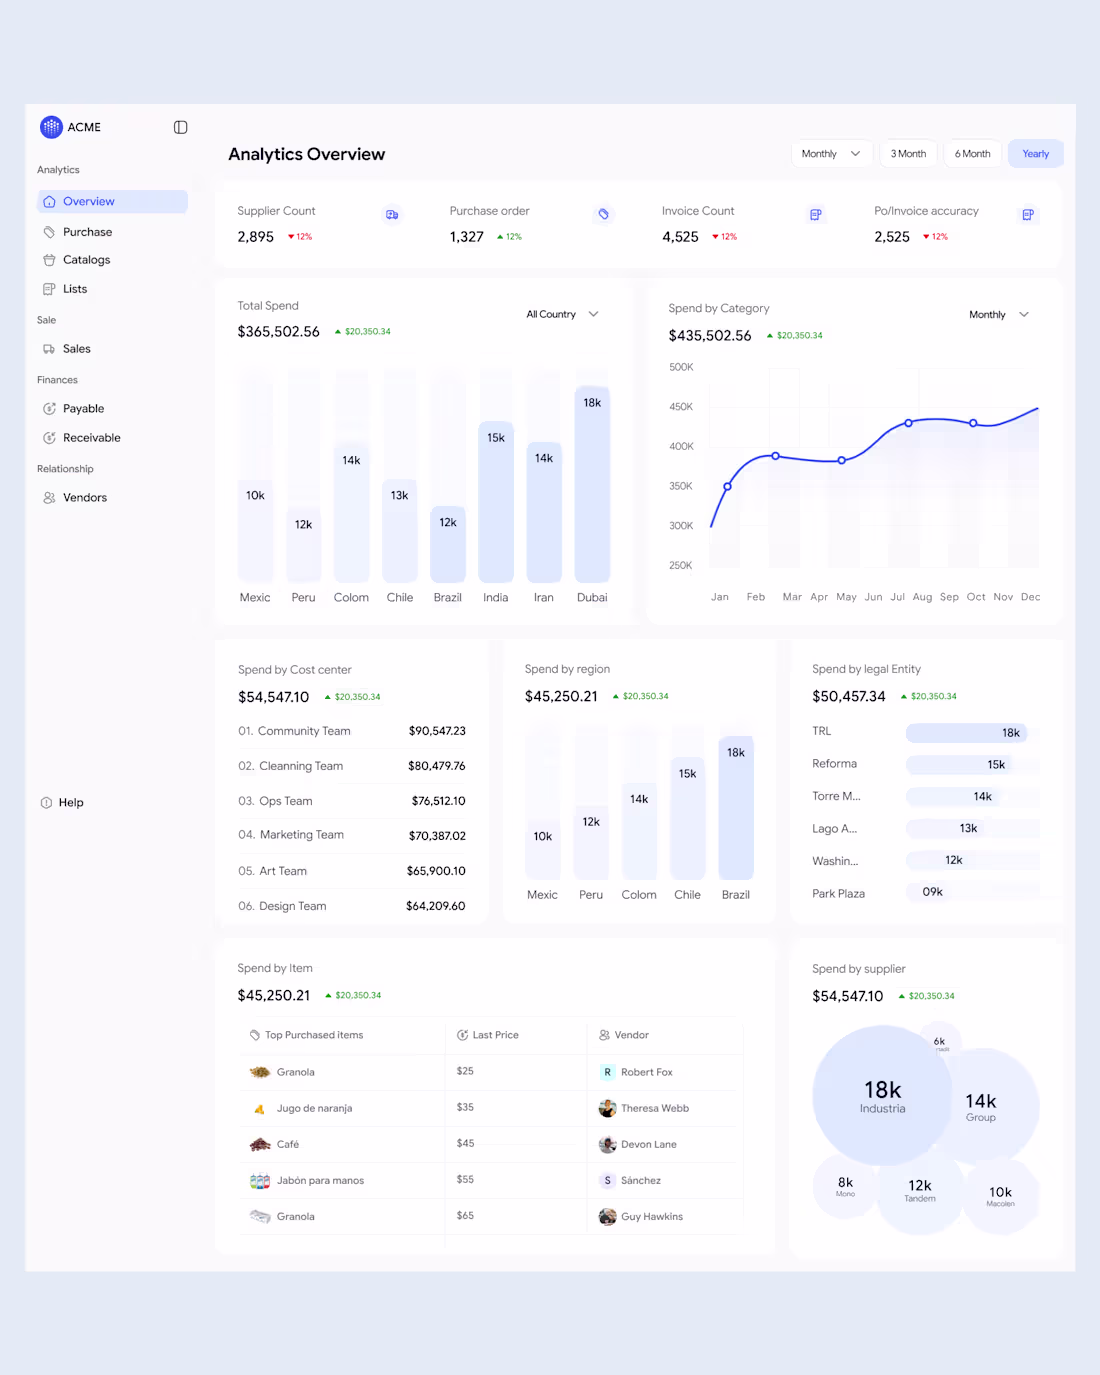Click the Invoice Count card icon
The width and height of the screenshot is (1100, 1375).
[815, 214]
